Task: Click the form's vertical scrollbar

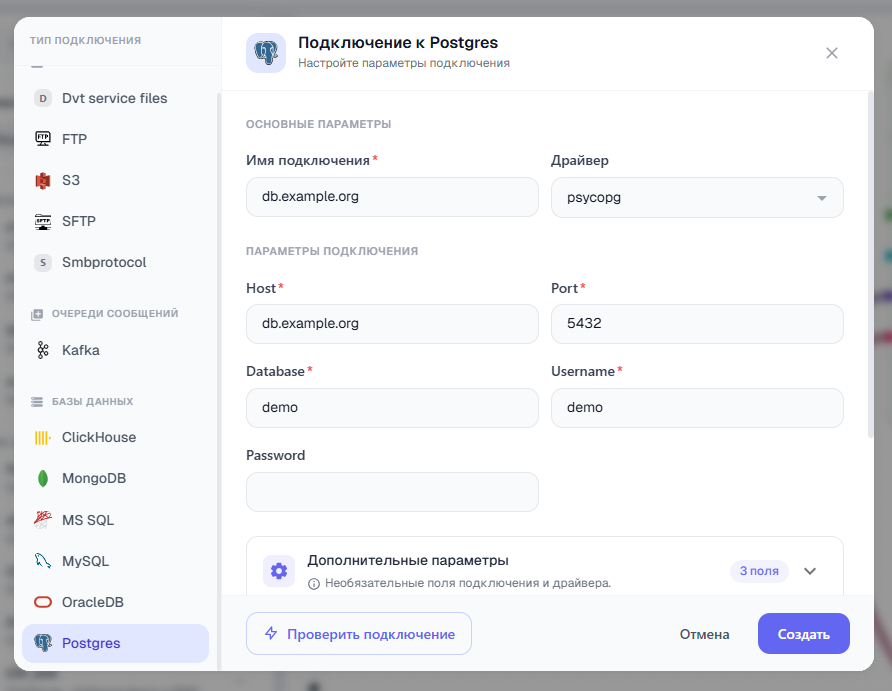Action: pos(870,264)
